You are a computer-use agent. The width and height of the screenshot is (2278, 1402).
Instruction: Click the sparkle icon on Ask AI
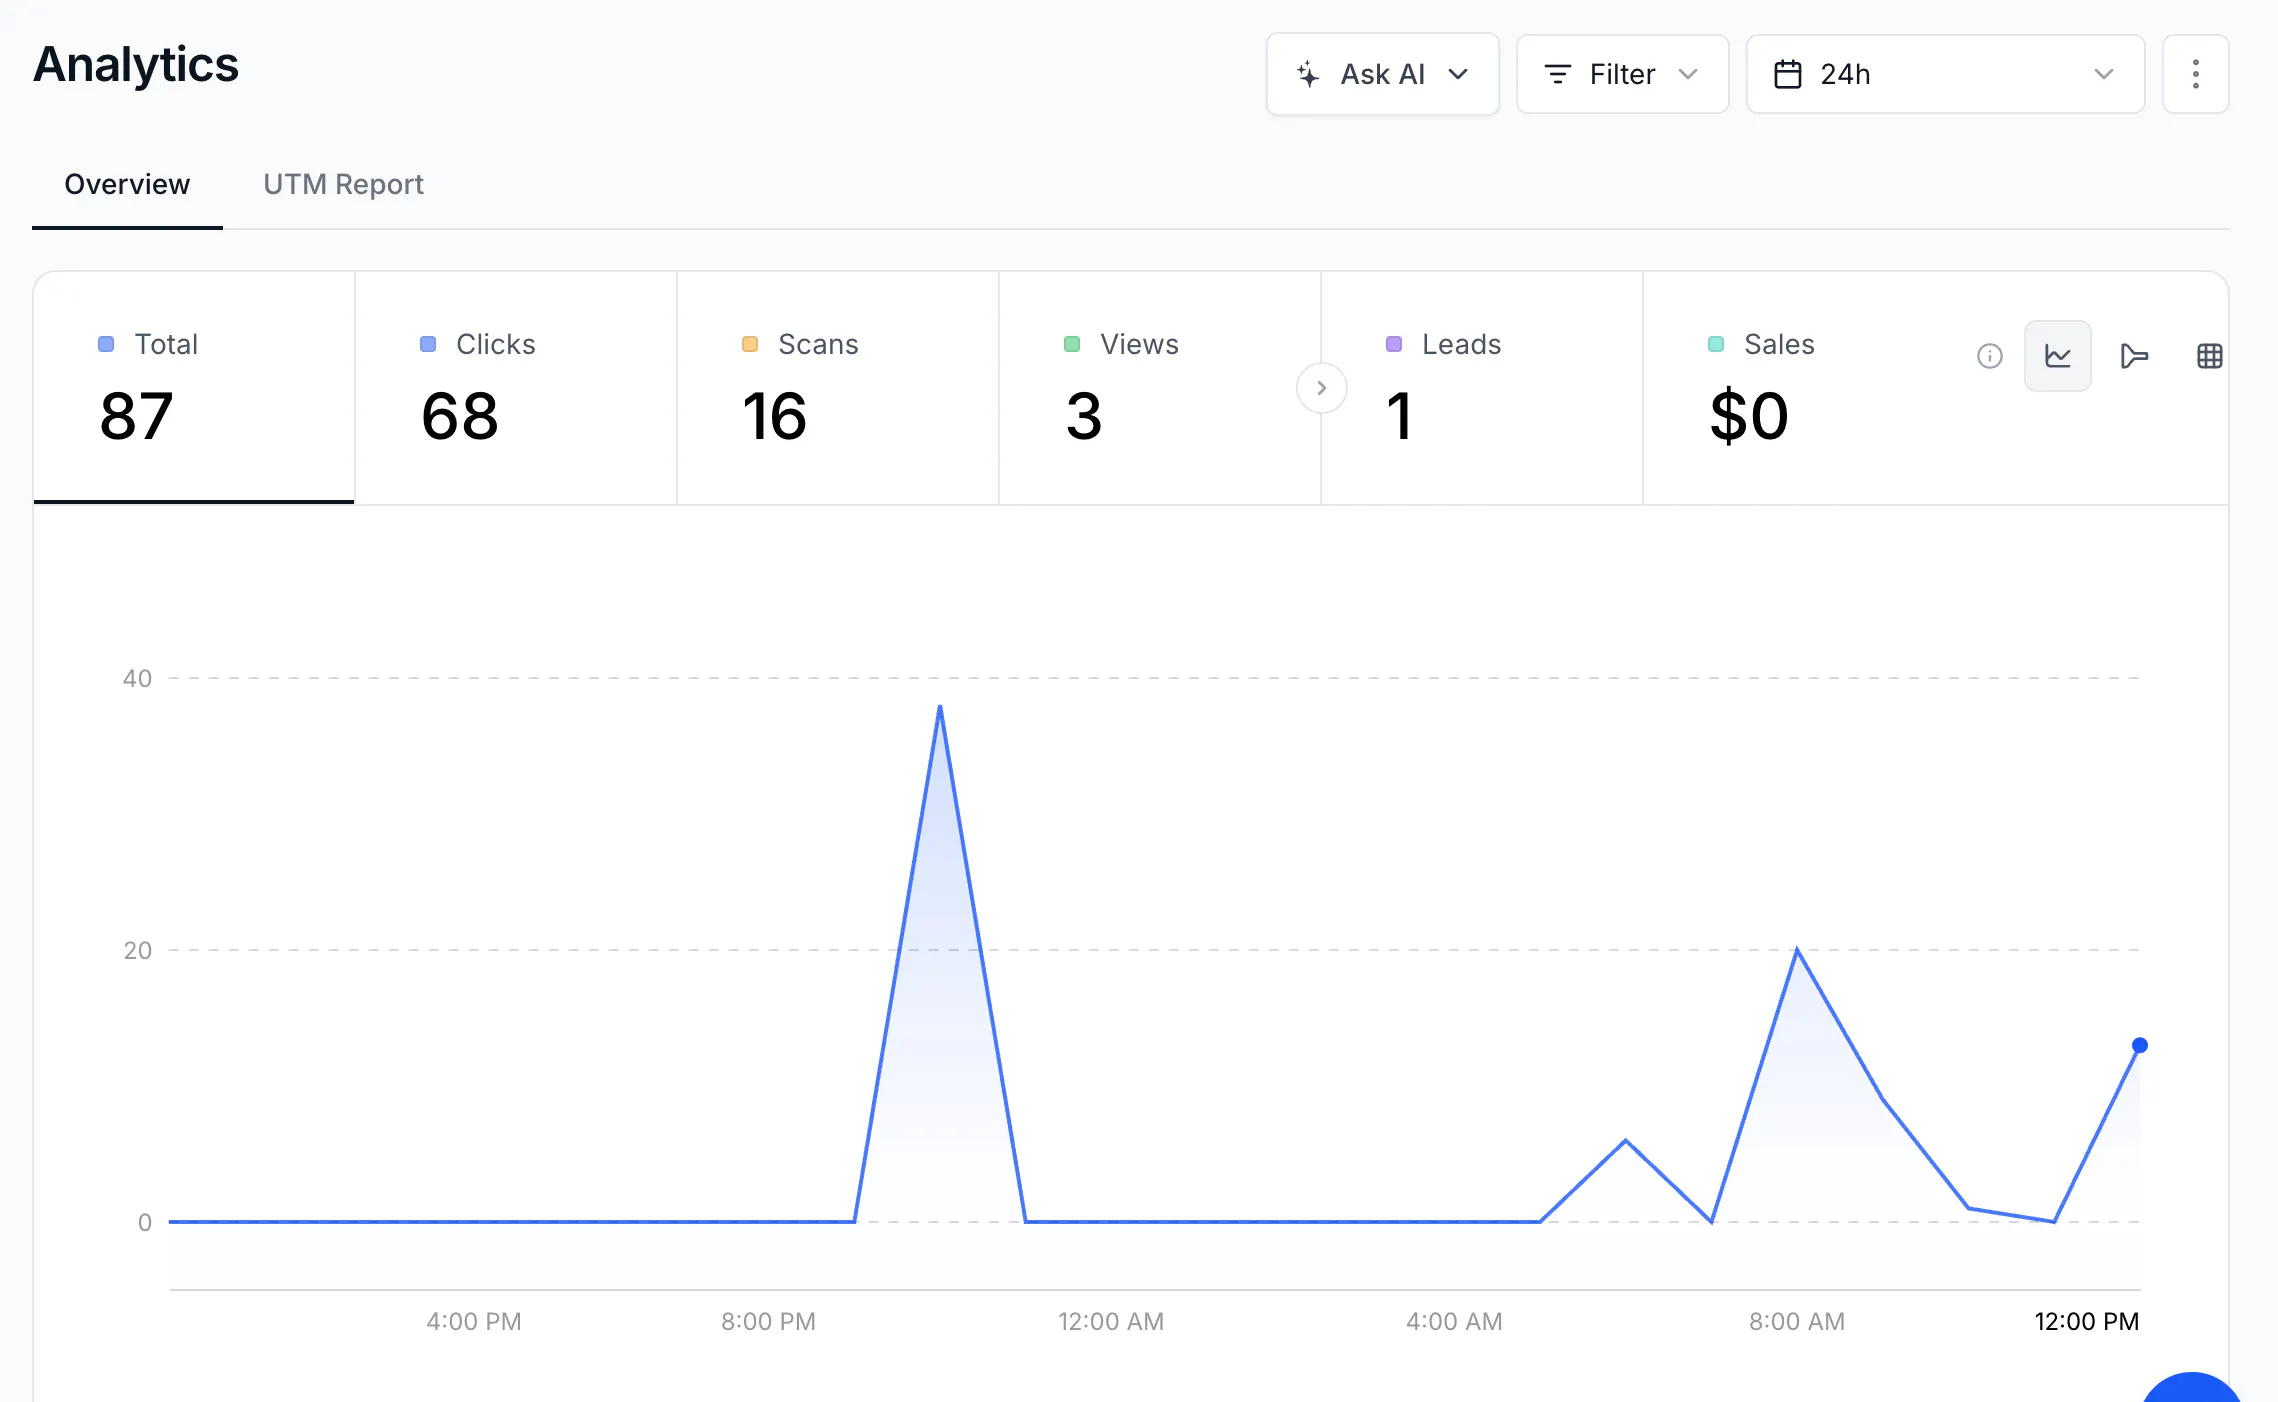[1307, 74]
